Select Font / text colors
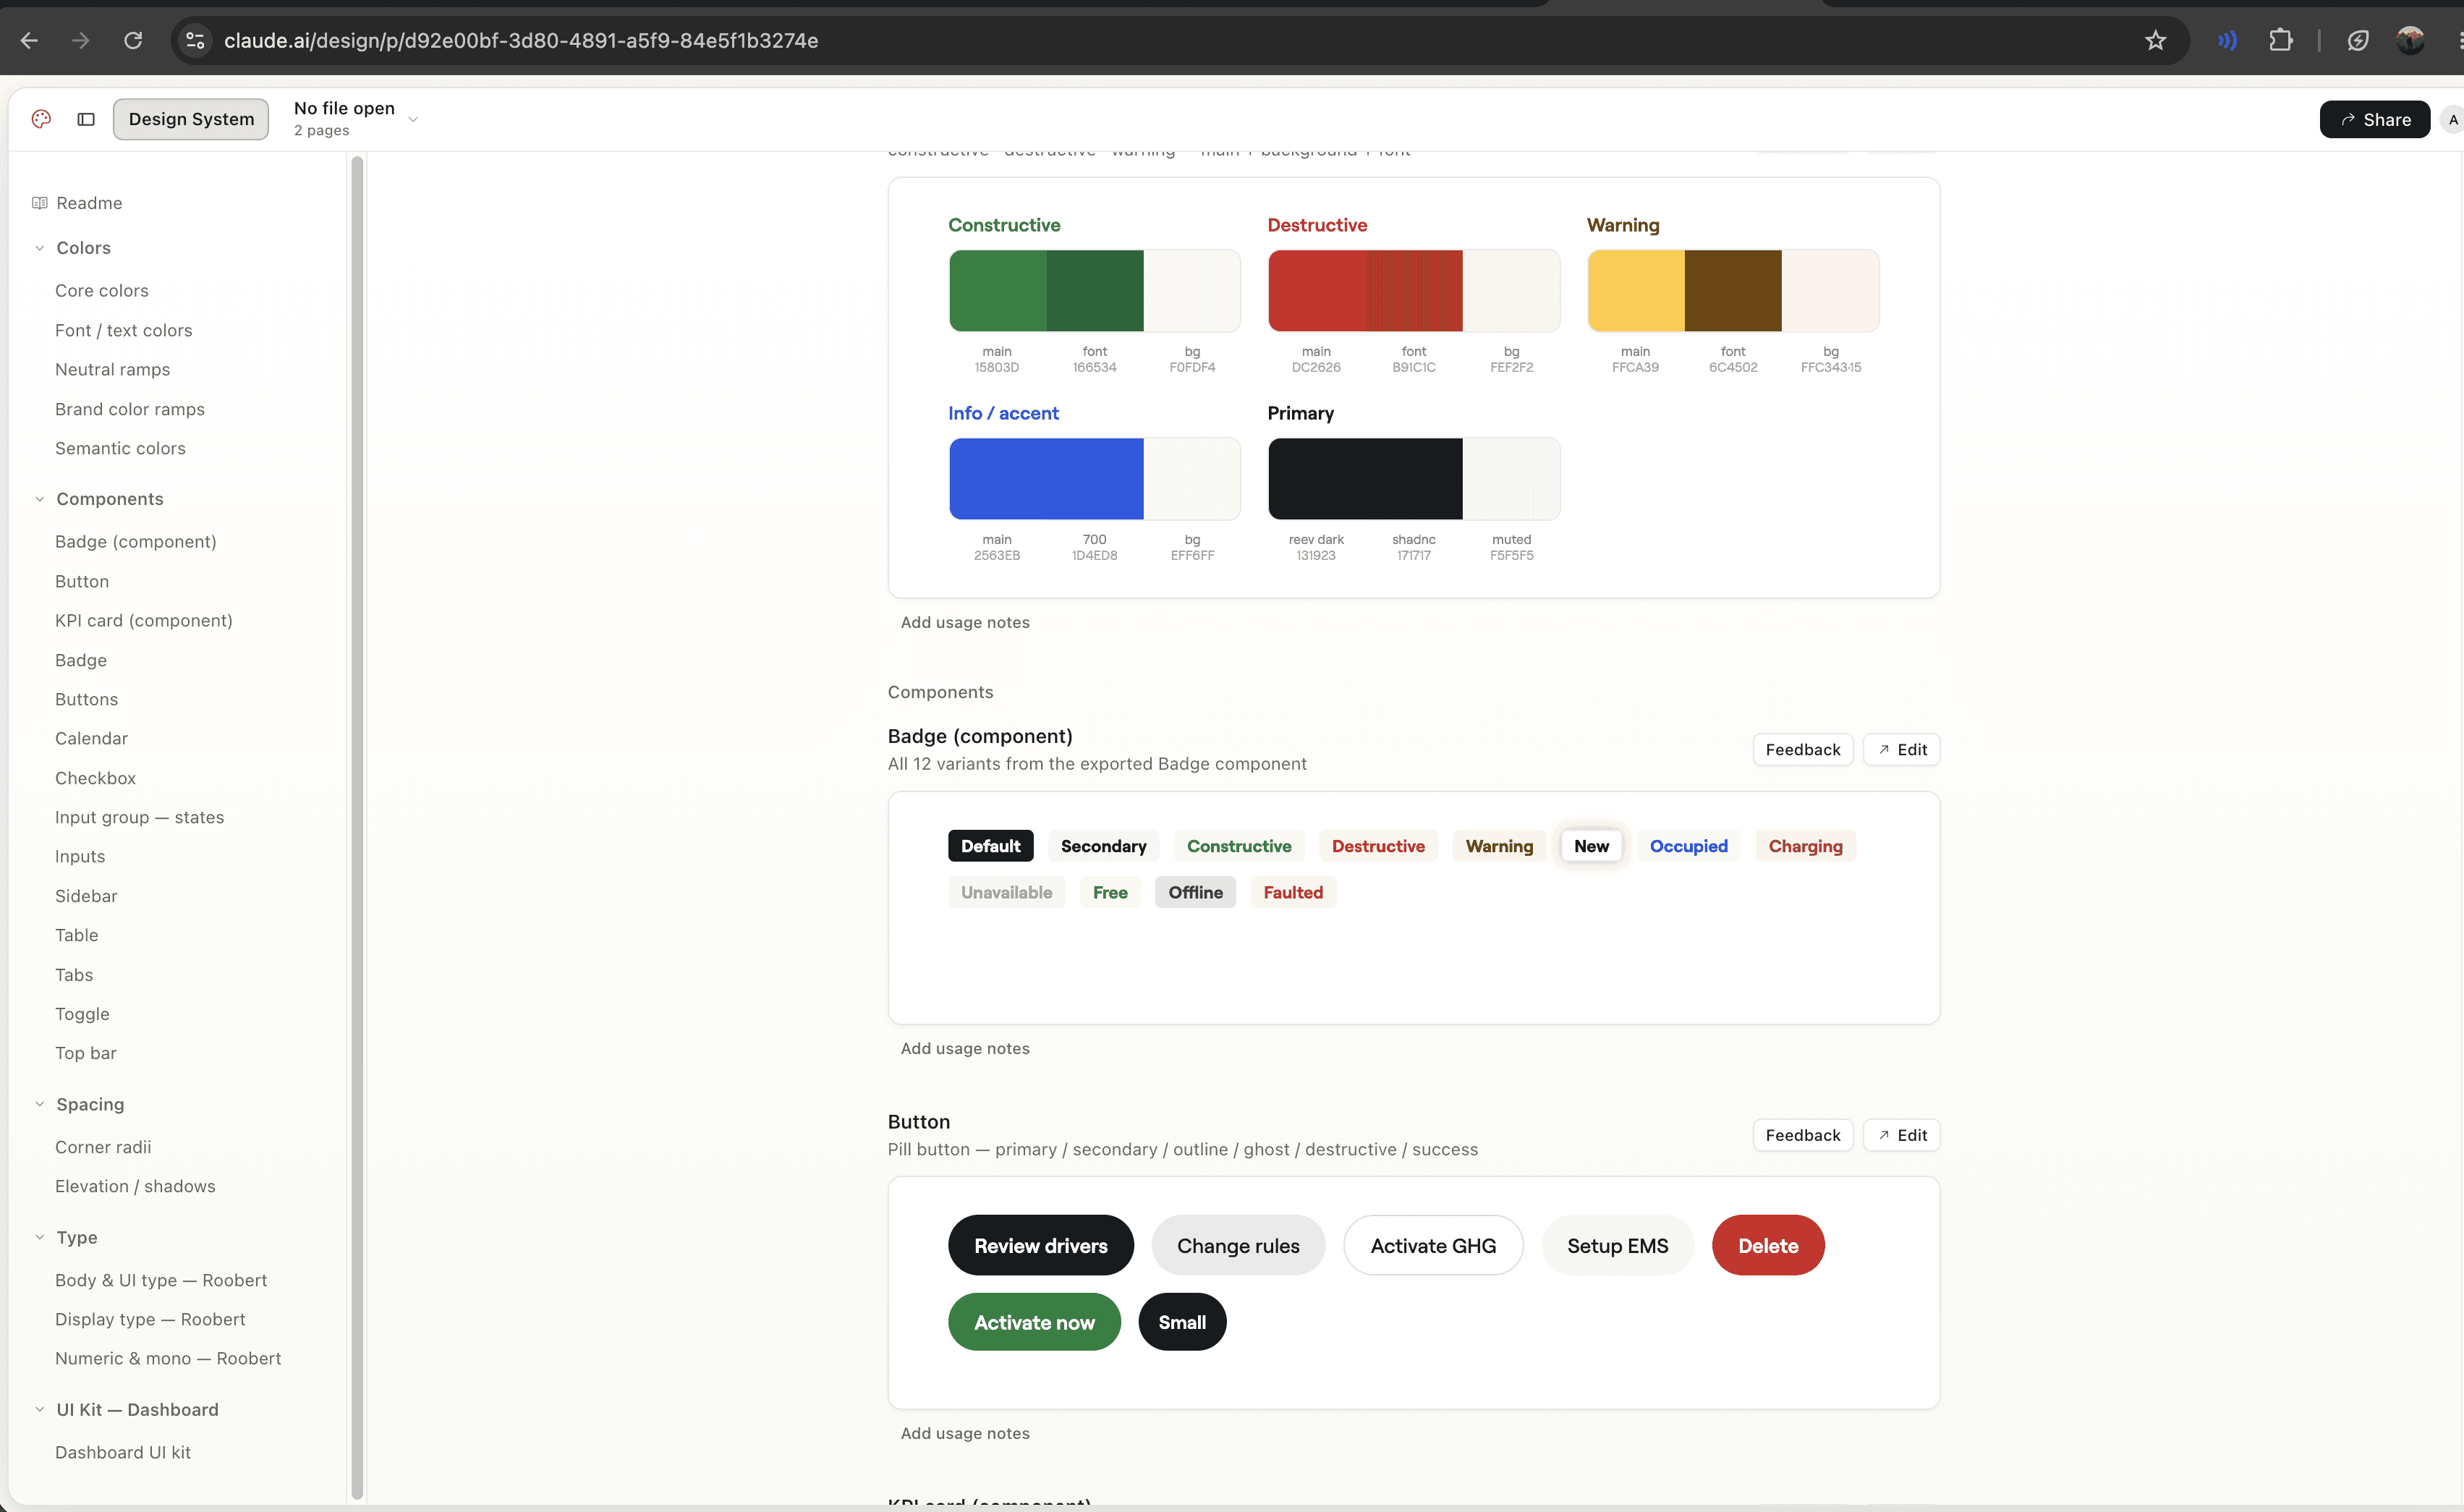Viewport: 2464px width, 1512px height. point(124,330)
